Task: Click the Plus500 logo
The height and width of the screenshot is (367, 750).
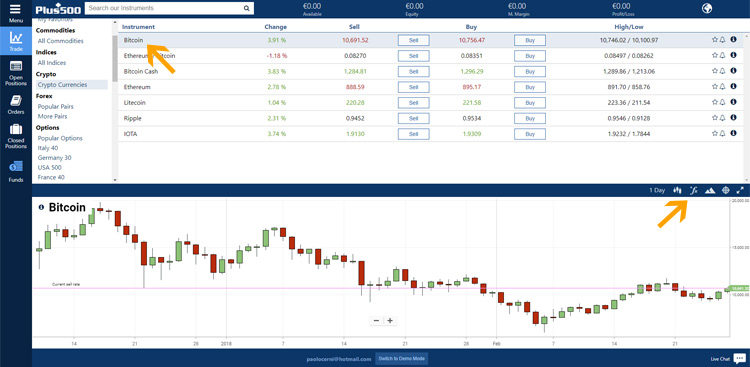Action: click(x=57, y=9)
